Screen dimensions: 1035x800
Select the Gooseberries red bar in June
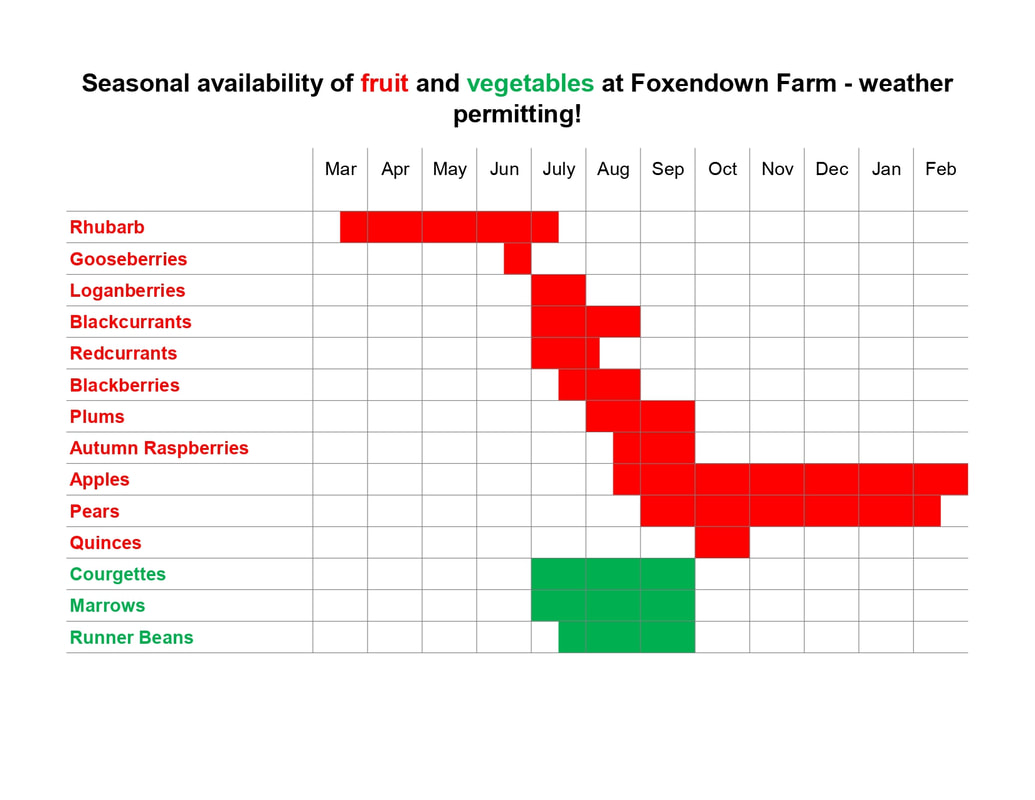pyautogui.click(x=518, y=259)
